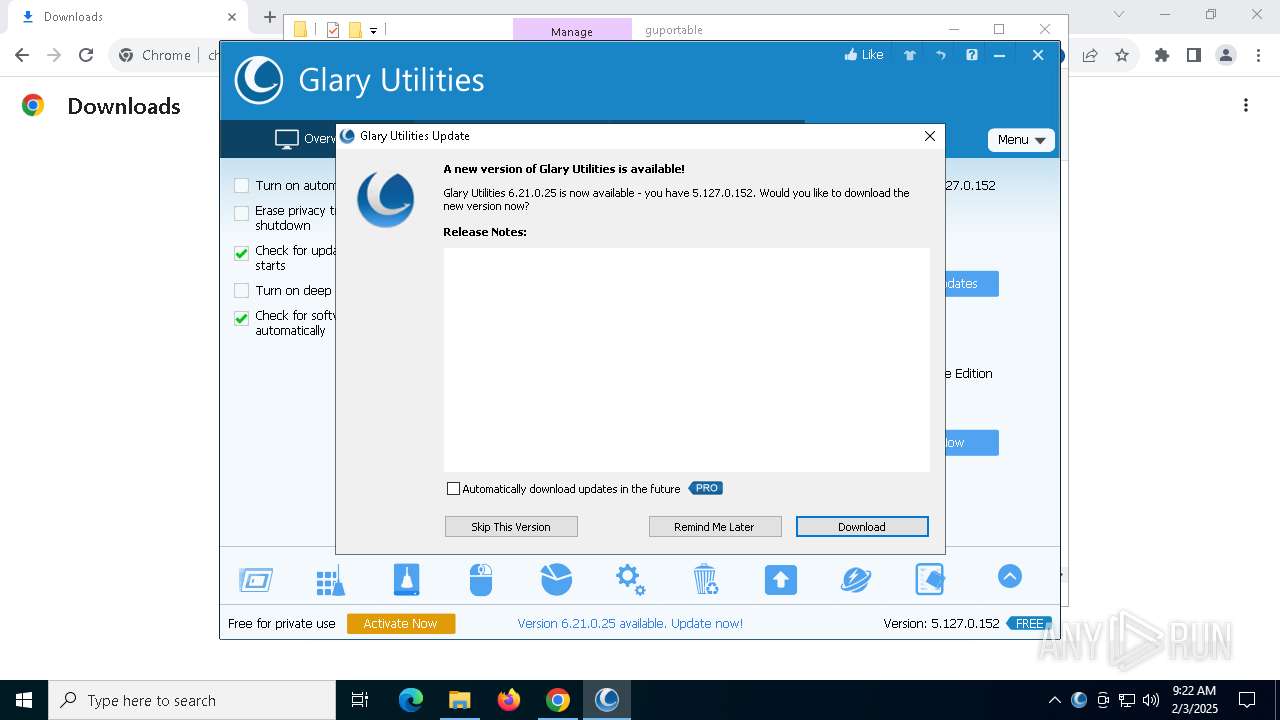
Task: Open the Context Menu Manager mouse icon
Action: coord(481,580)
